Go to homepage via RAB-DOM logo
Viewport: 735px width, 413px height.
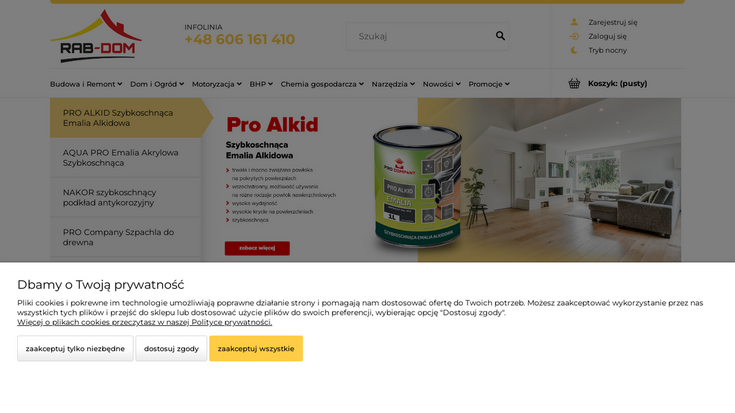tap(96, 36)
